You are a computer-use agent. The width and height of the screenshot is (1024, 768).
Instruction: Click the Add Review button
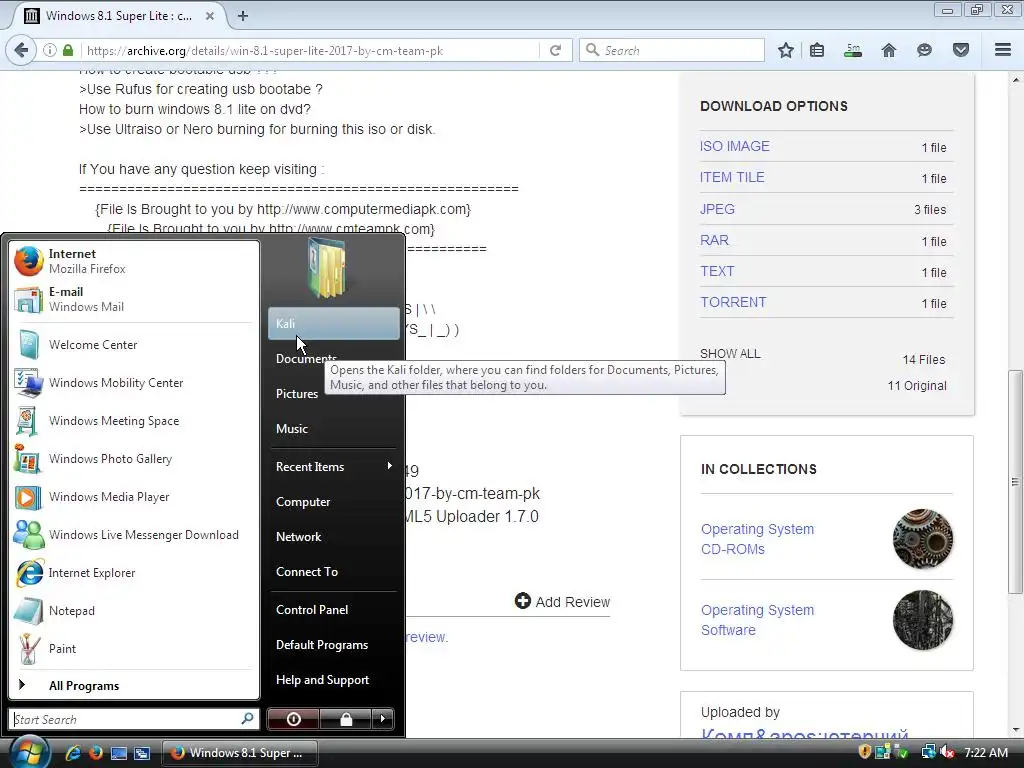(x=562, y=601)
